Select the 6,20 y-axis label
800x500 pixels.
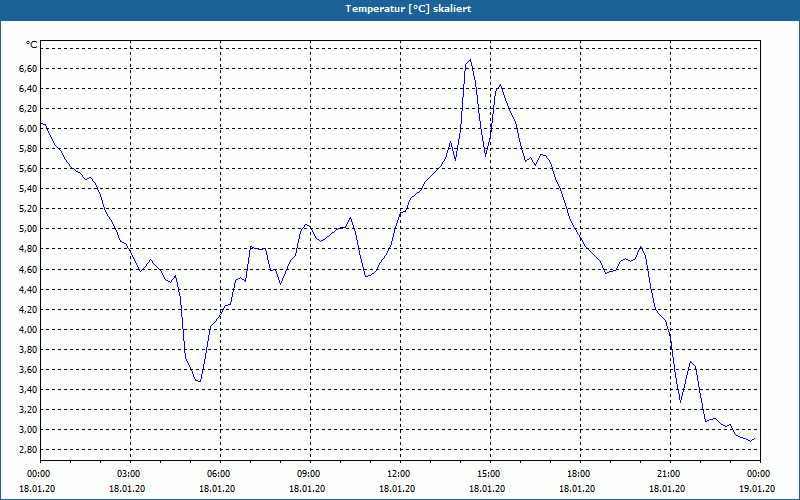(x=28, y=109)
